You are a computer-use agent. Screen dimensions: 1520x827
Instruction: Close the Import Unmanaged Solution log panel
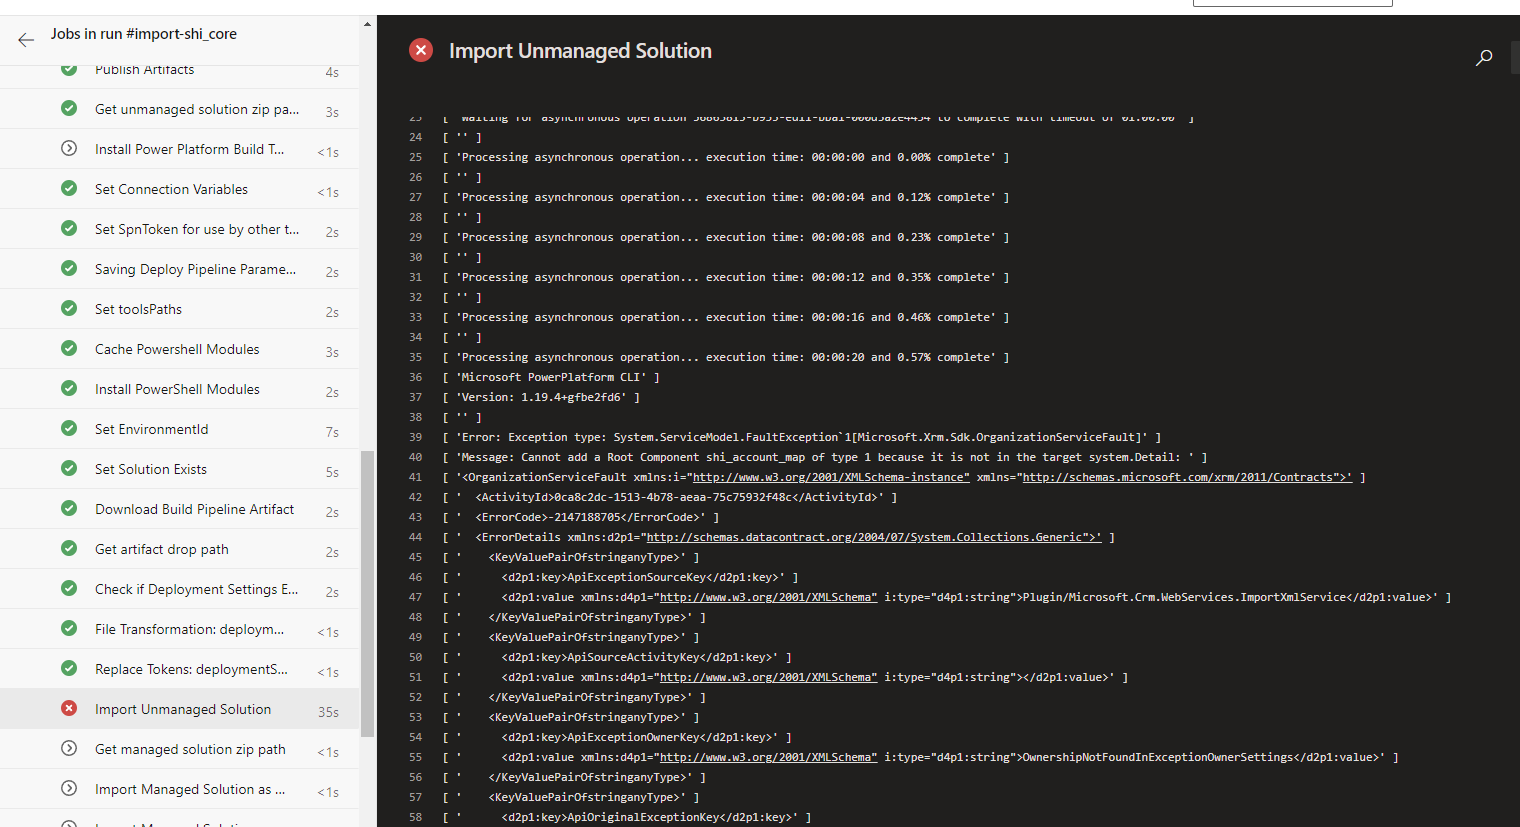(x=420, y=50)
